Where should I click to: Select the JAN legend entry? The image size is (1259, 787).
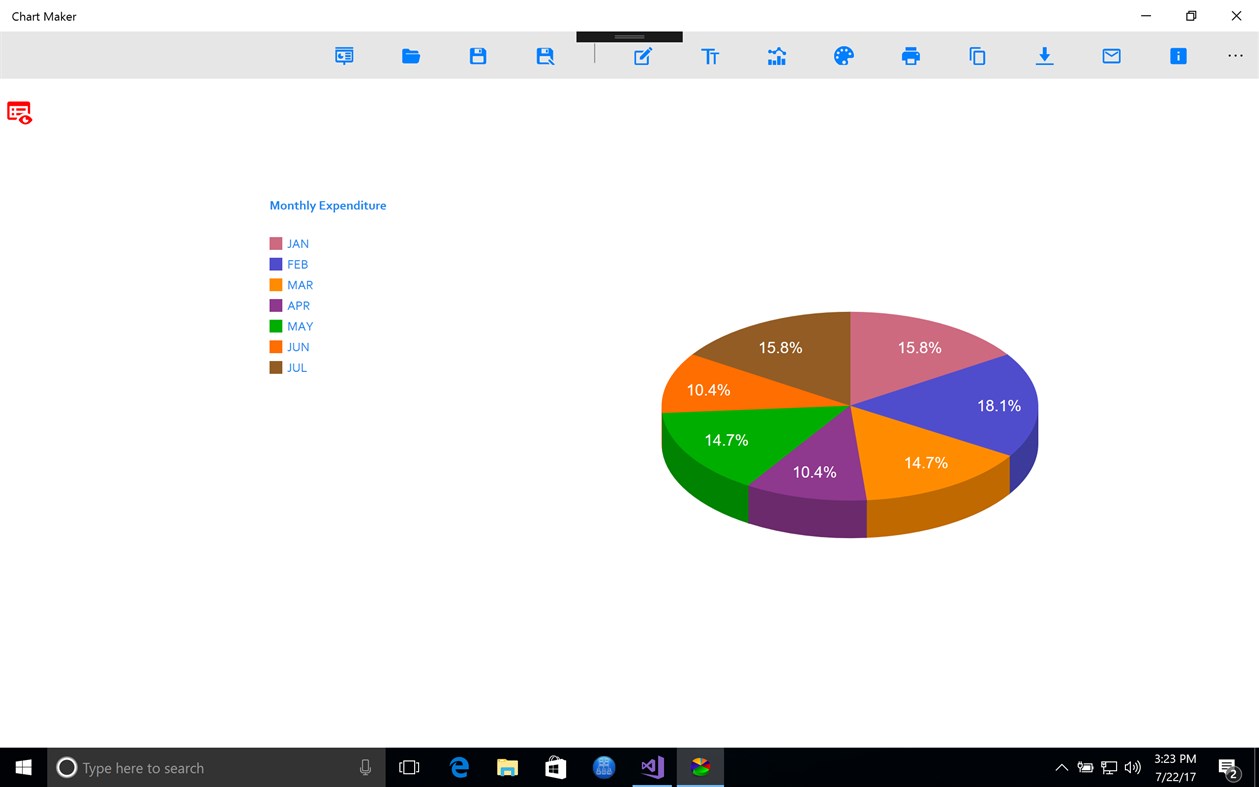click(x=297, y=243)
